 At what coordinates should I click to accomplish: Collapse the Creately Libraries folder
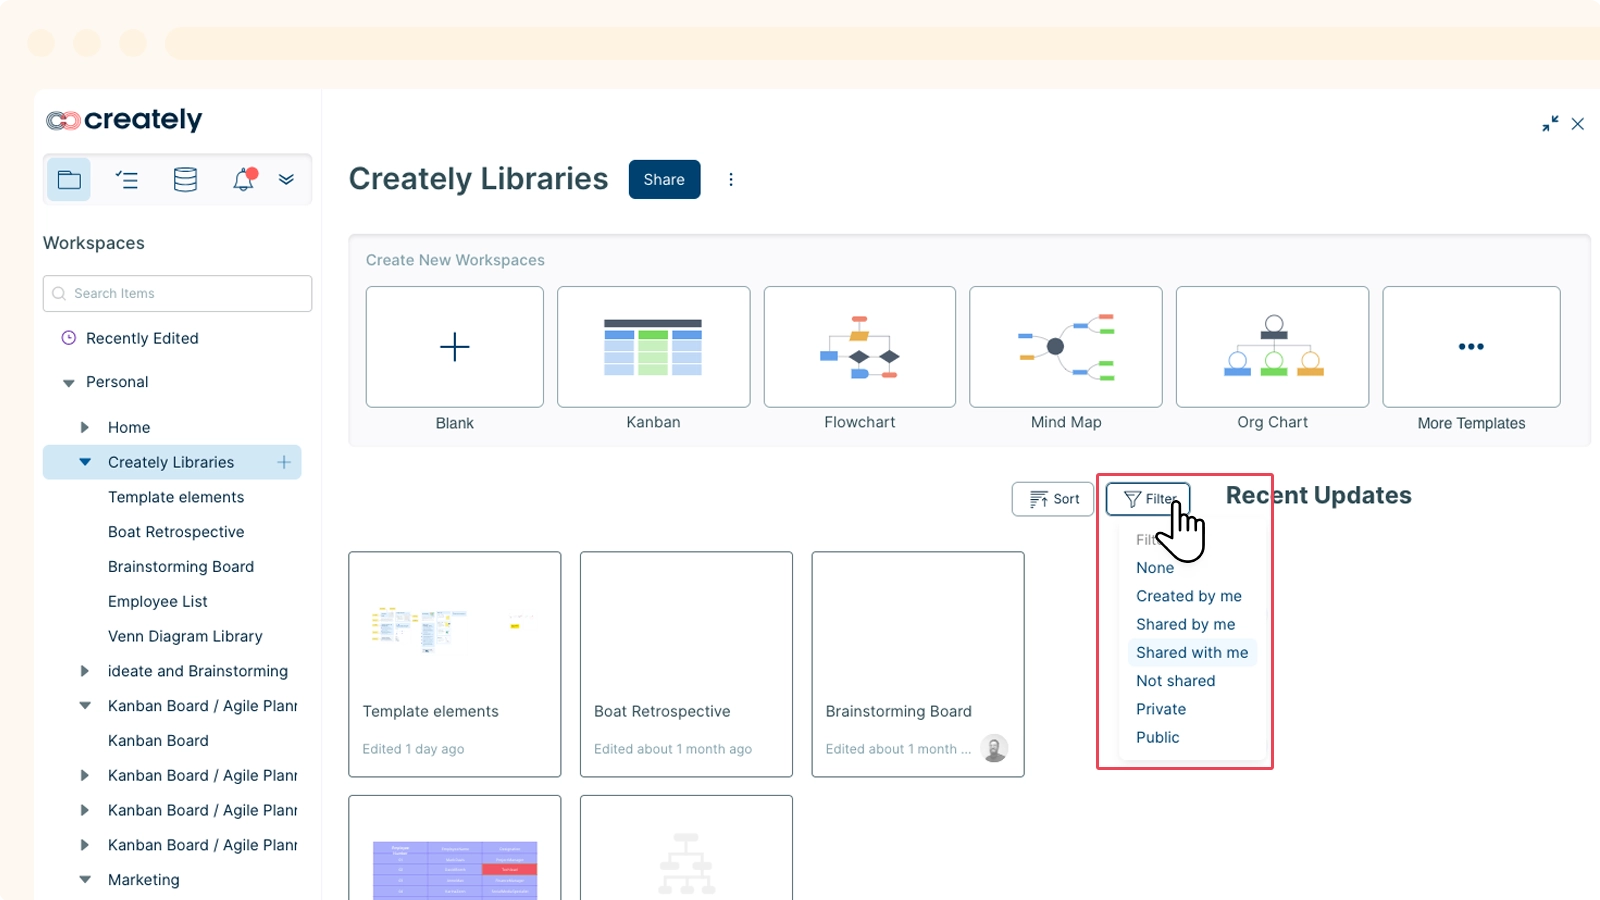(x=85, y=462)
